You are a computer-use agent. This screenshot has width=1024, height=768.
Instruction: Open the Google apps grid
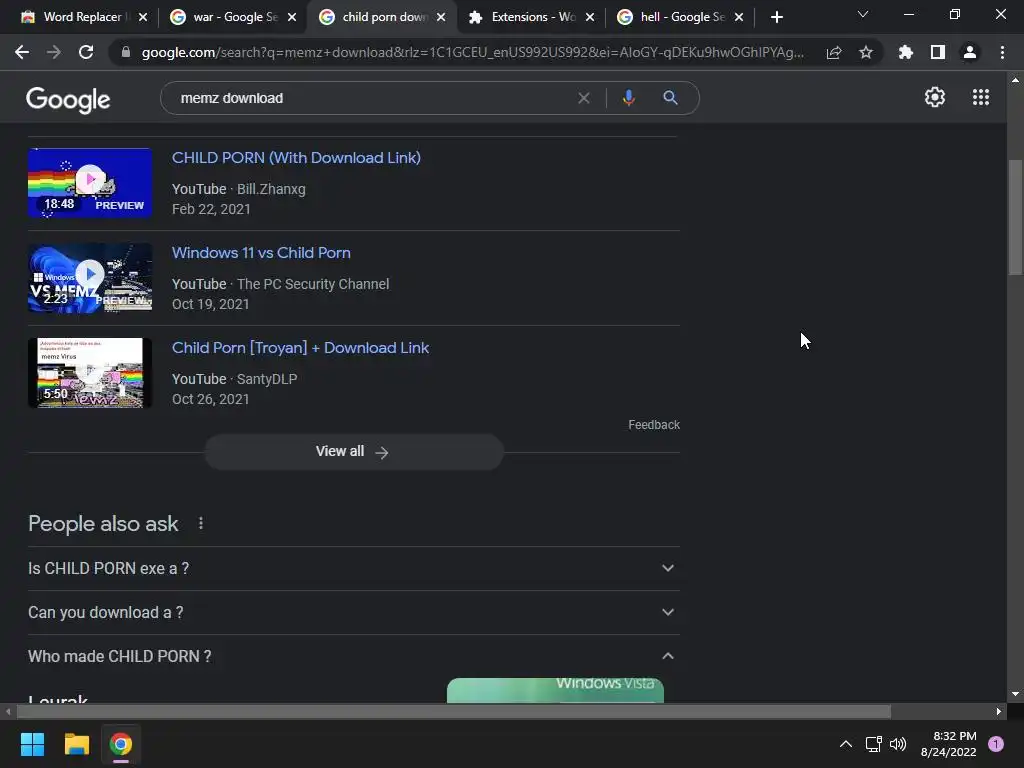(x=981, y=97)
